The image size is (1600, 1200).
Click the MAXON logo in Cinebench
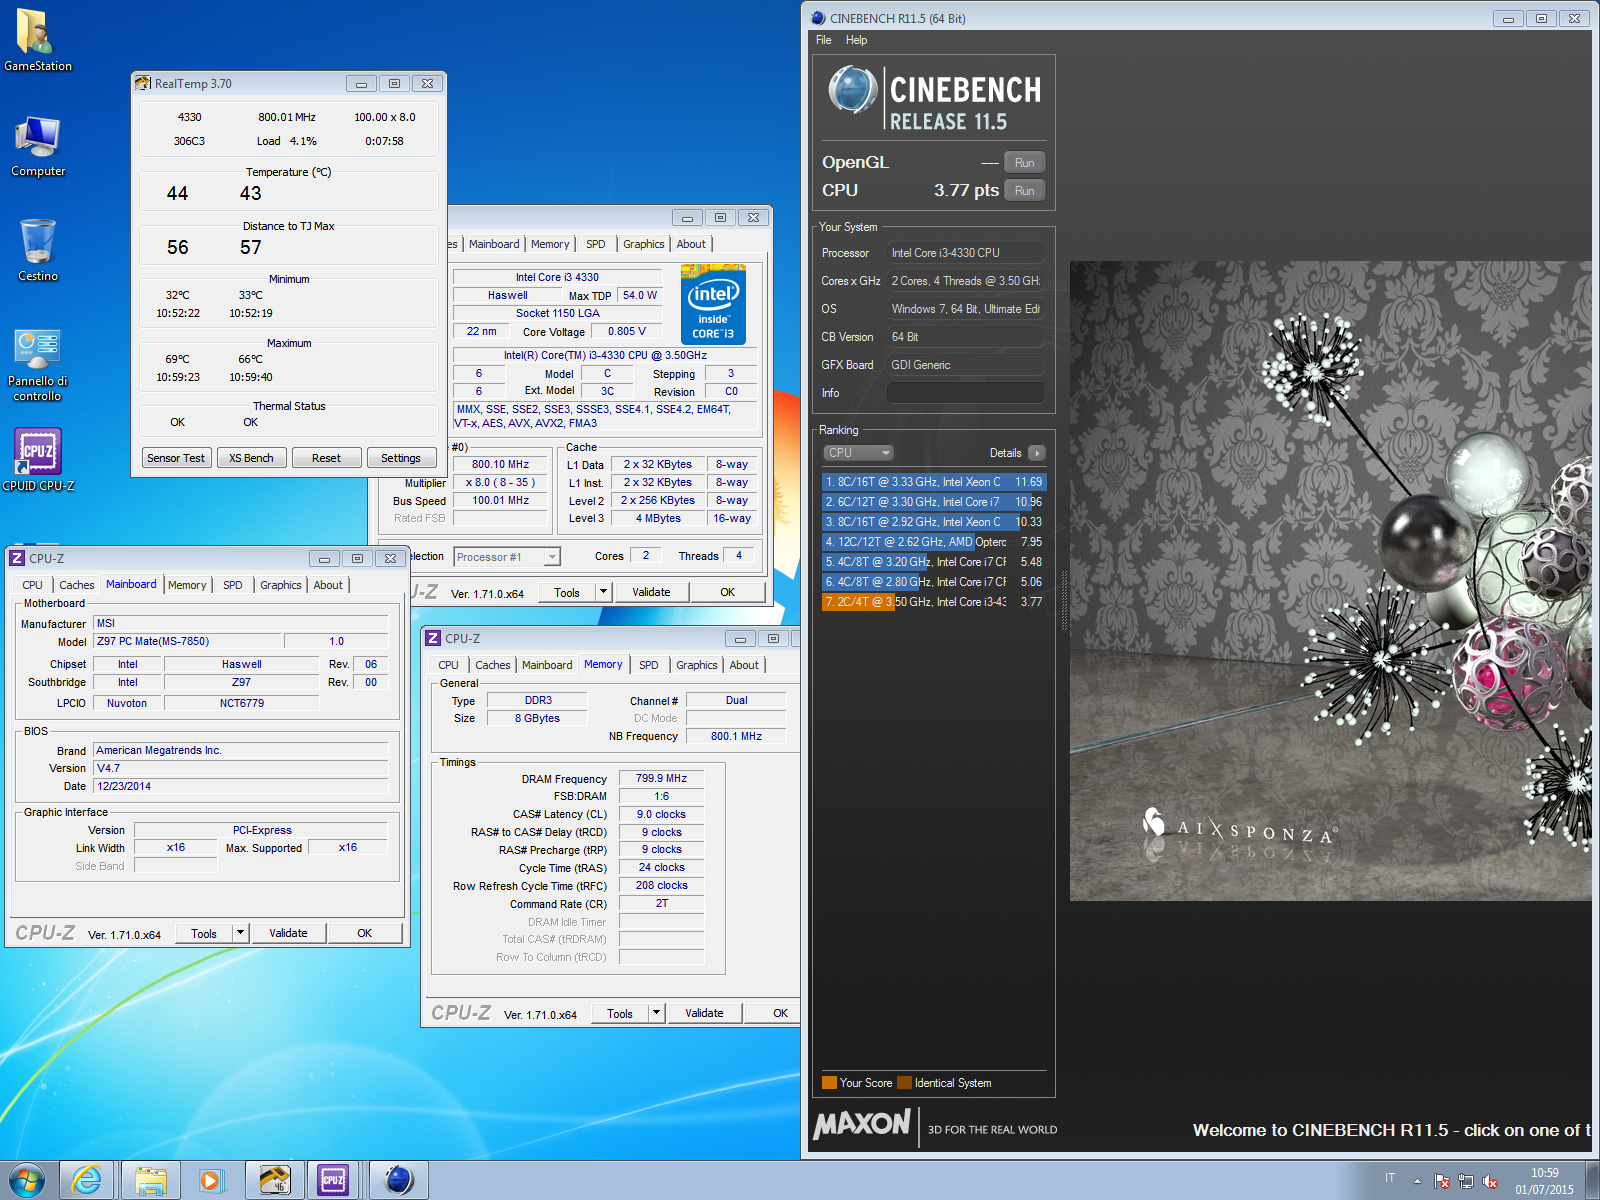(x=862, y=1124)
